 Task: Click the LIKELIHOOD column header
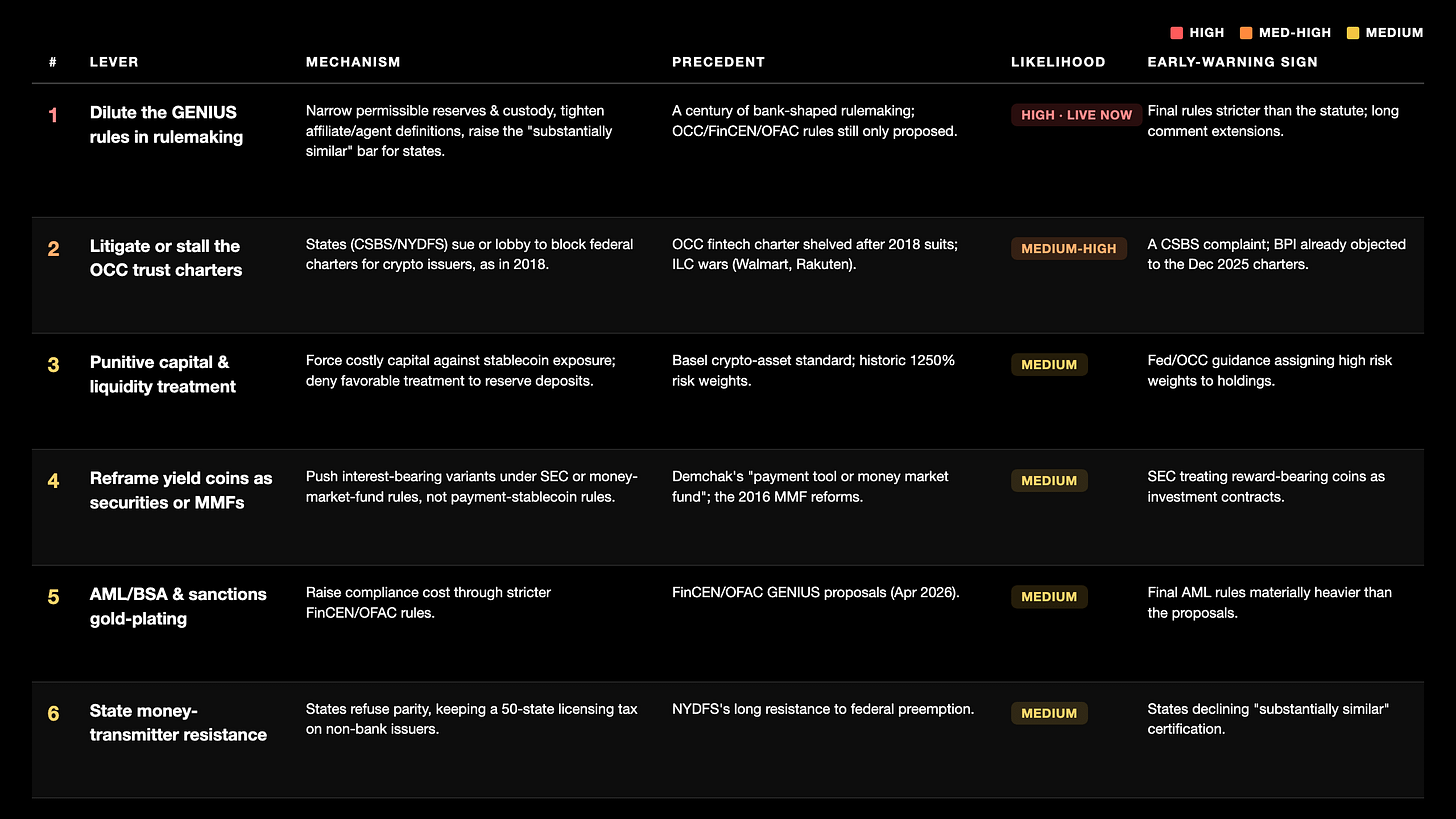pyautogui.click(x=1058, y=62)
